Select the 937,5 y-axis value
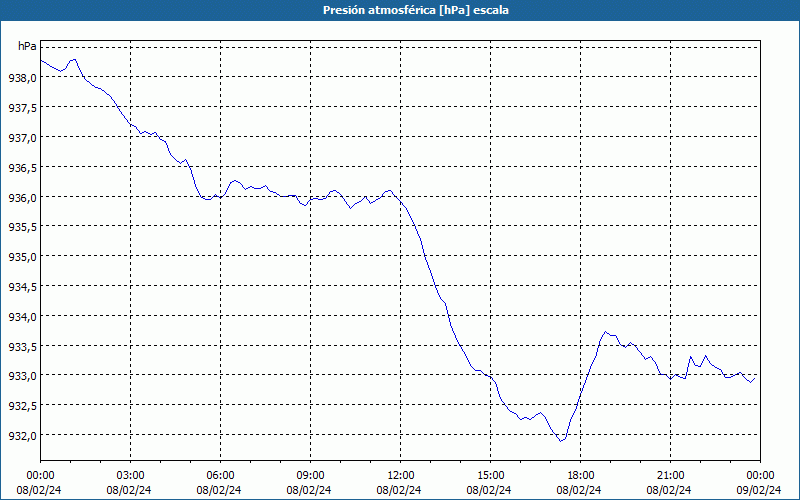The image size is (800, 500). coord(22,108)
